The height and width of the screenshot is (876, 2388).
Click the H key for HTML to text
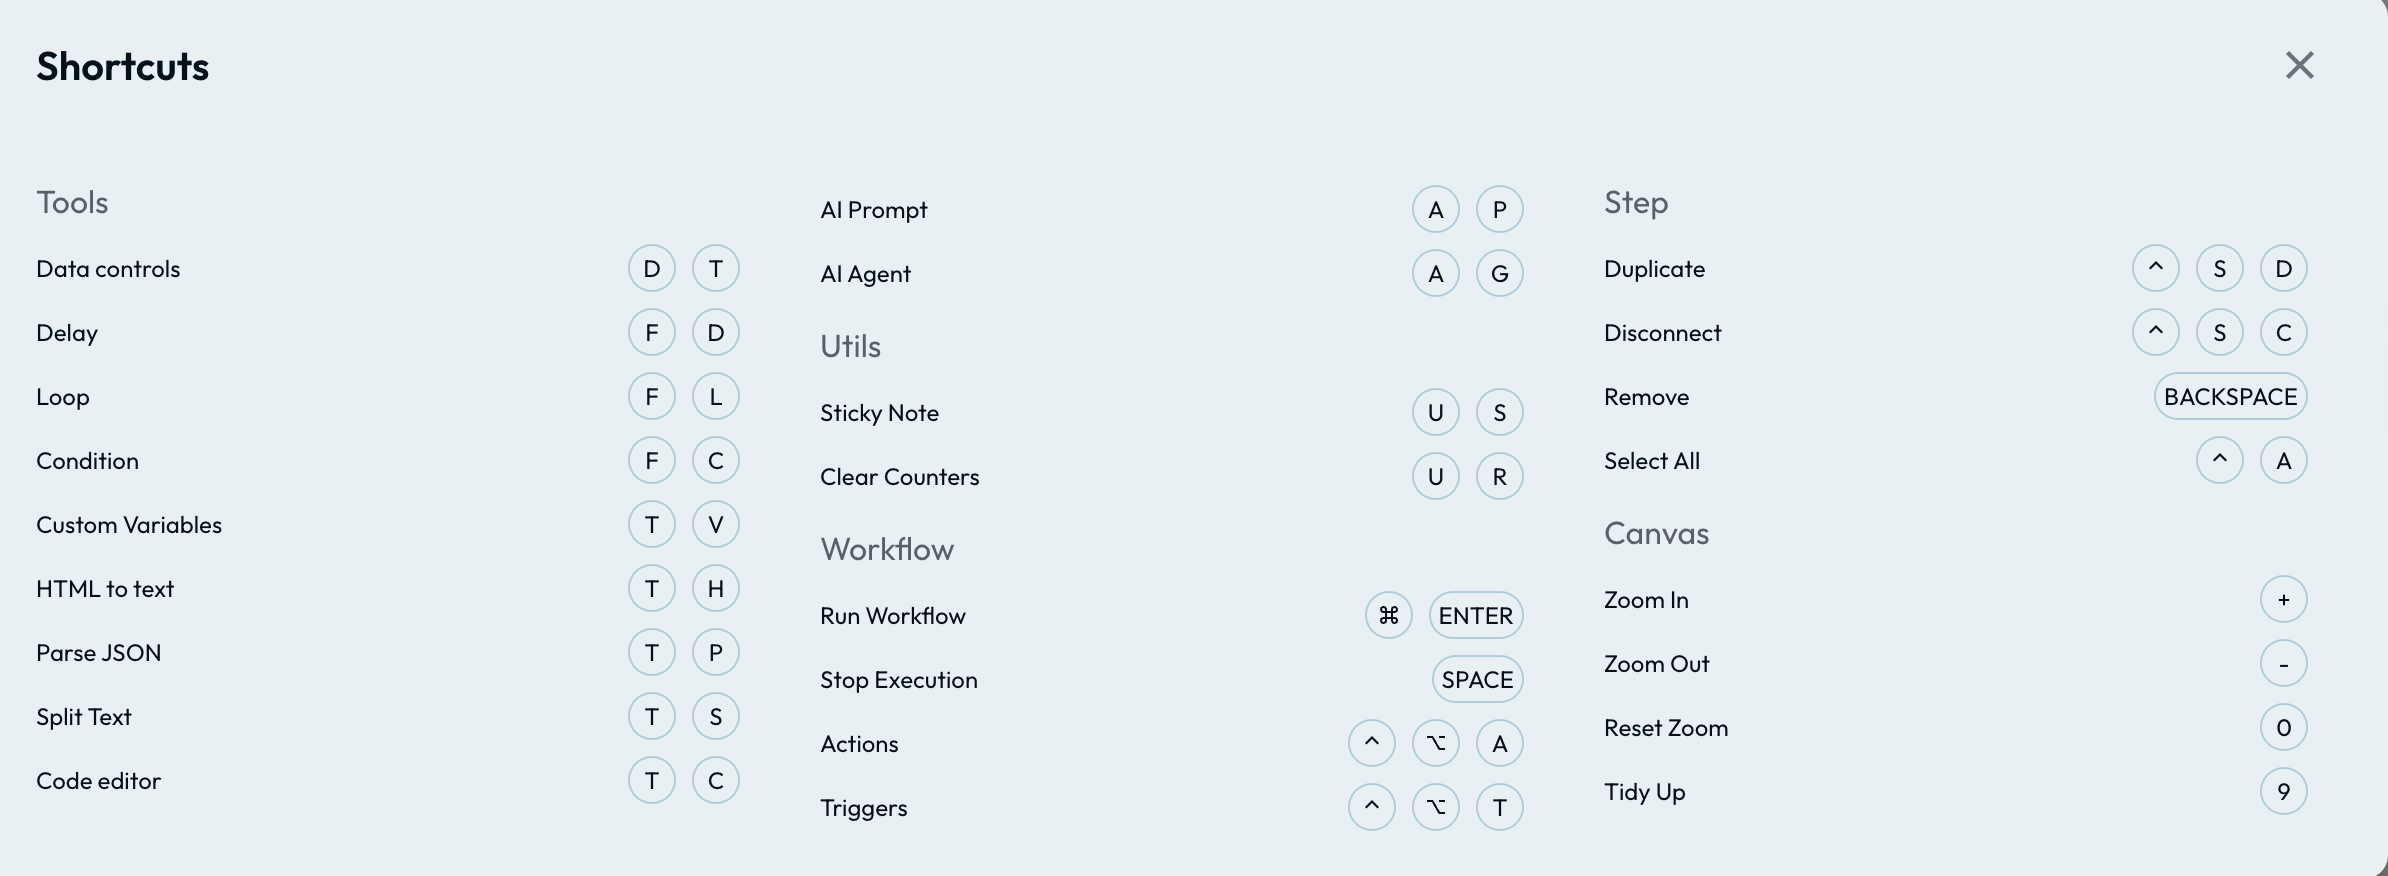pyautogui.click(x=716, y=589)
